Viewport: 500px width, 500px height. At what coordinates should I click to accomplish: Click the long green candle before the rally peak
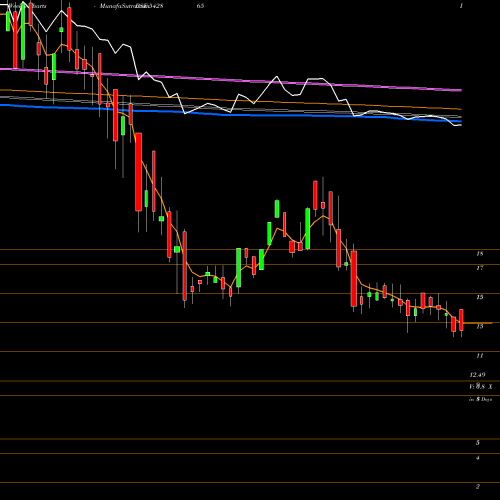308,228
